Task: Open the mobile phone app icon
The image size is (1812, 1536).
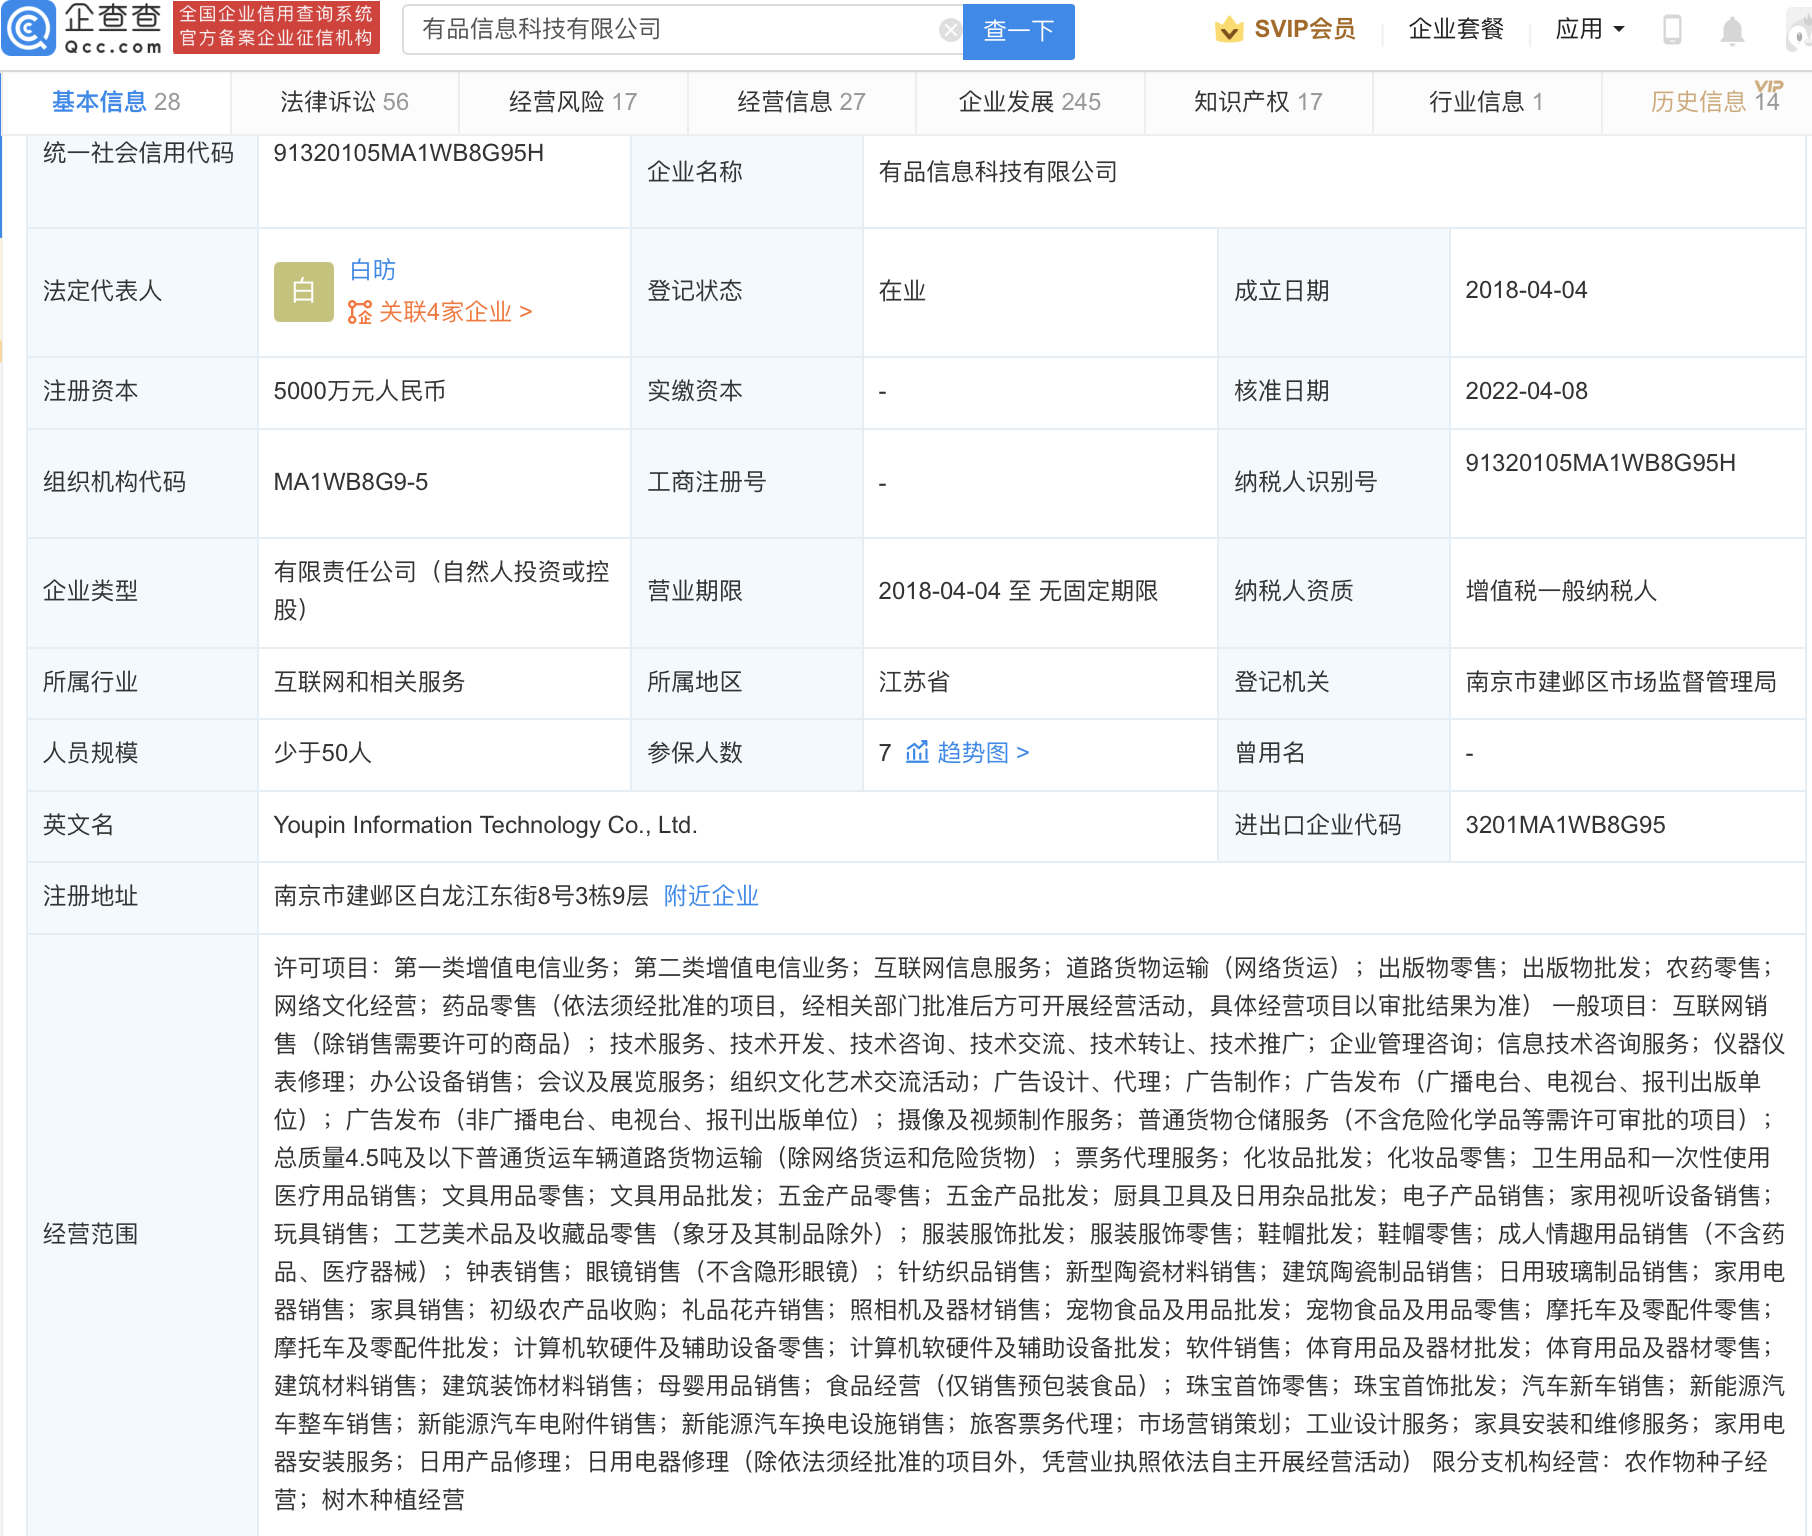Action: [x=1672, y=30]
